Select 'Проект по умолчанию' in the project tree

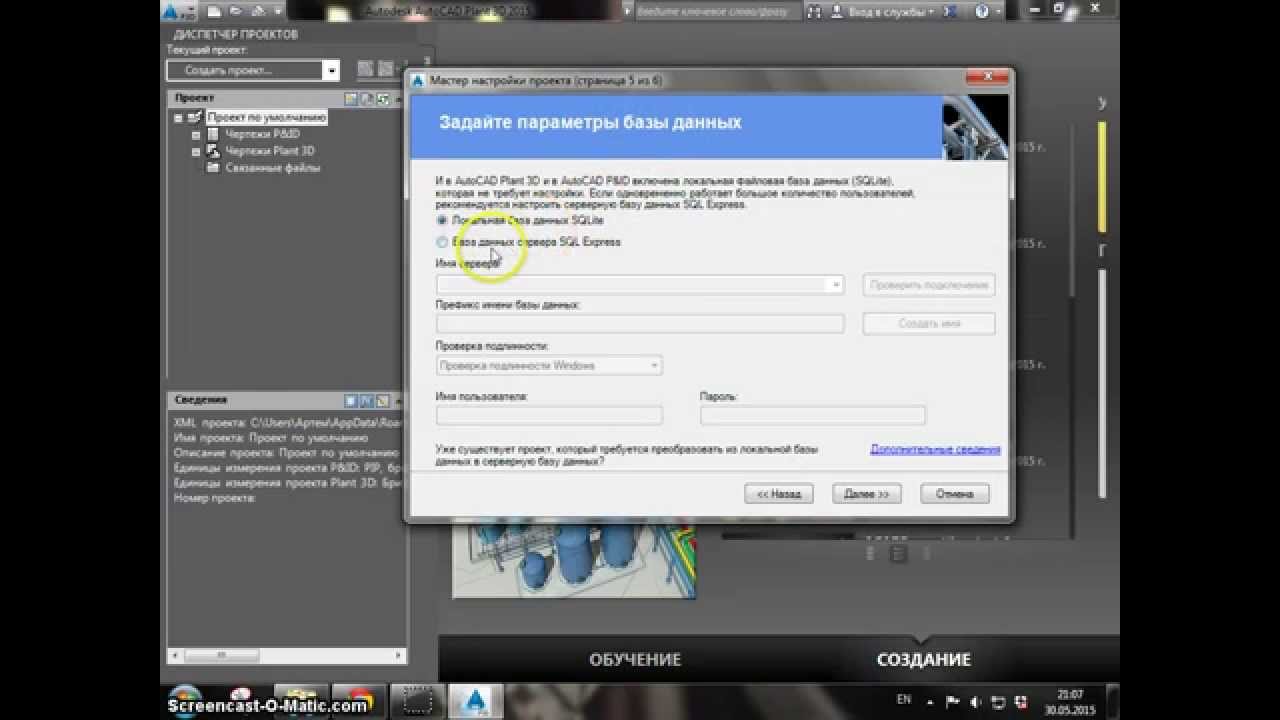pos(267,118)
